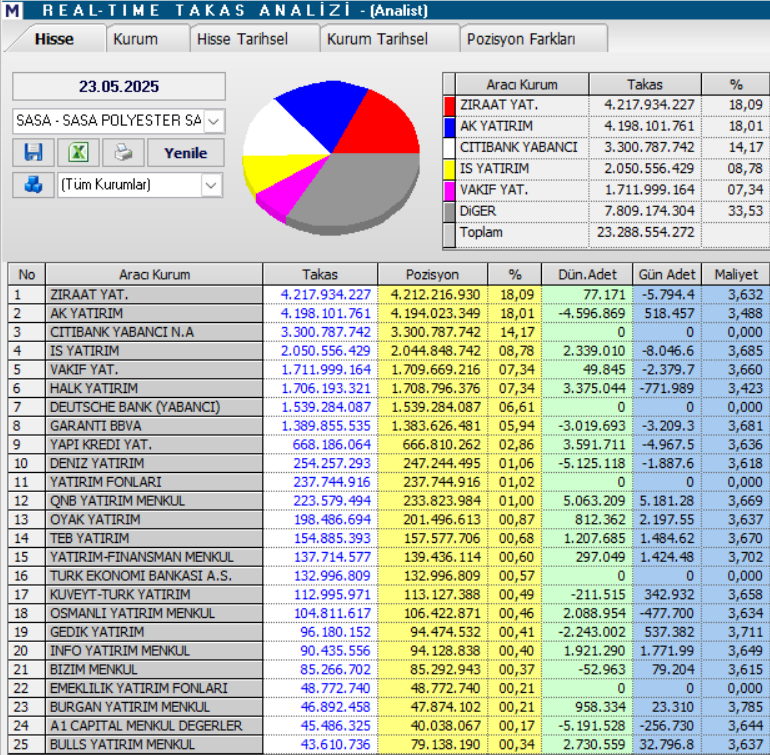Click Aracı Kurum header in summary table
770x755 pixels.
click(x=522, y=84)
